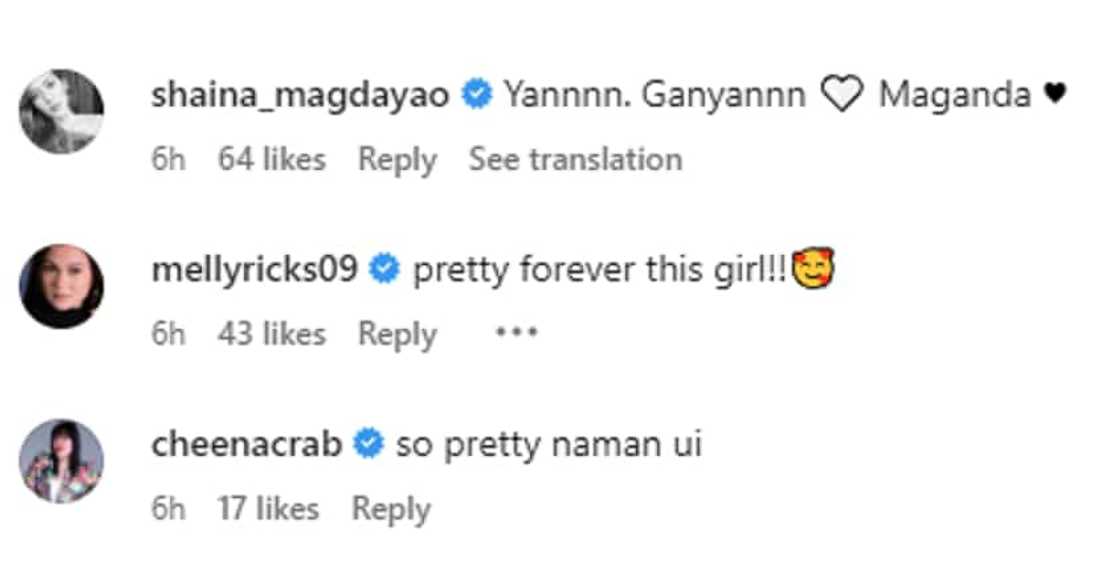Click the white heart emoji in shaina's comment

[x=841, y=96]
